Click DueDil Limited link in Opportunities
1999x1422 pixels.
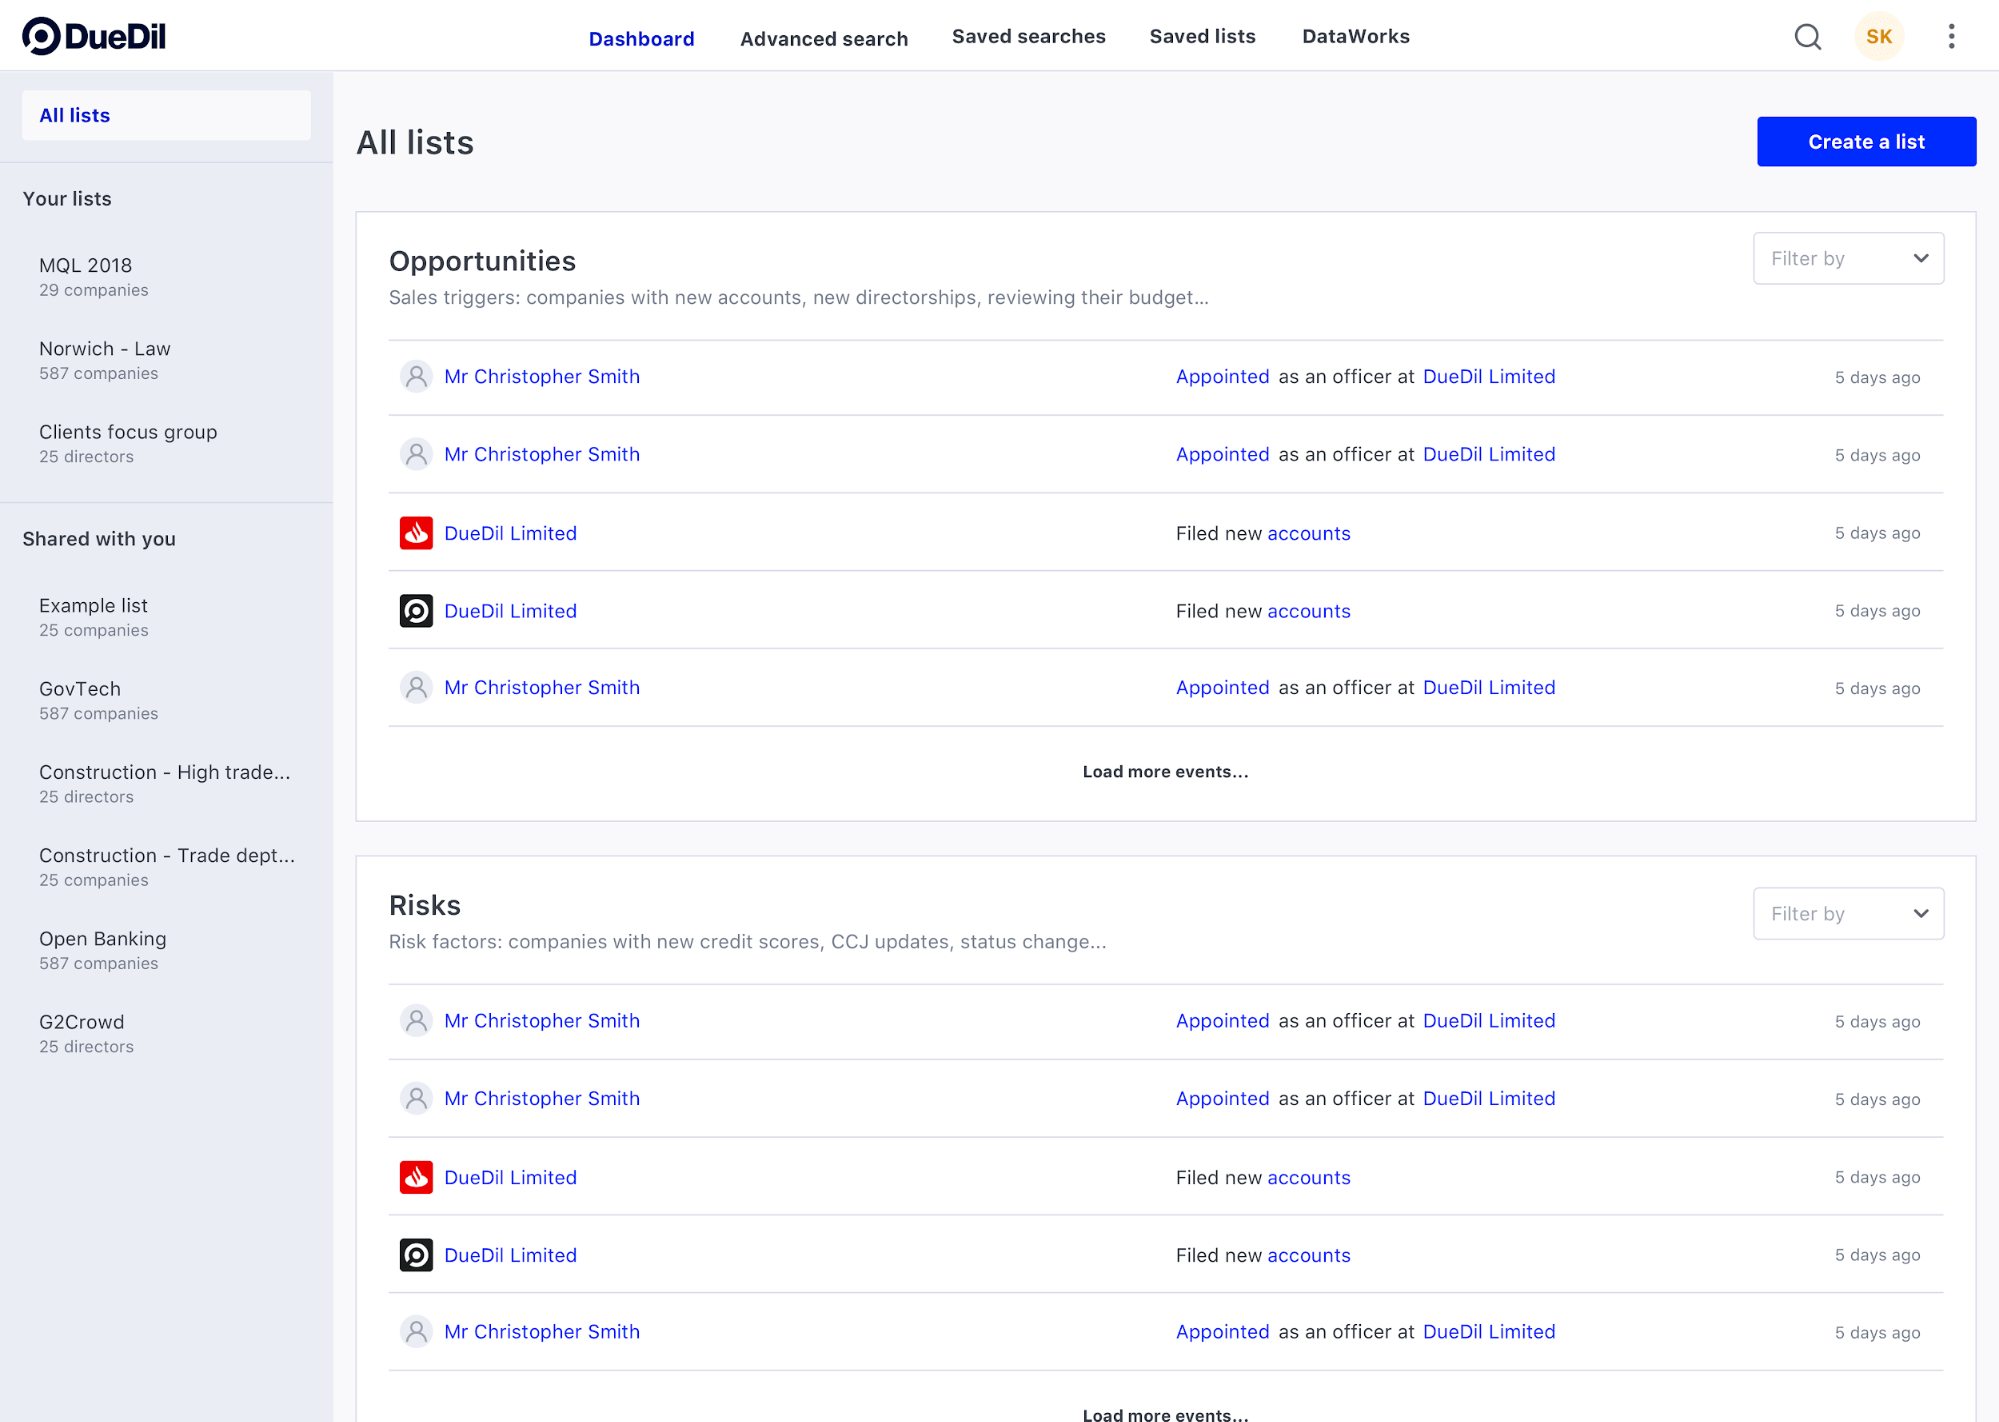pyautogui.click(x=509, y=532)
